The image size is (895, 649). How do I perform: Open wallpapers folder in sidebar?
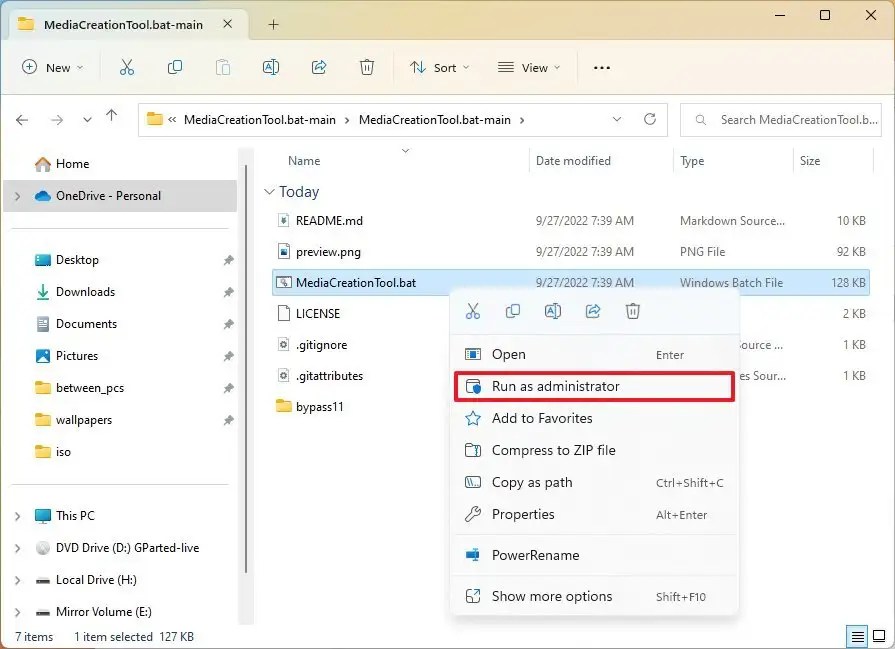84,420
